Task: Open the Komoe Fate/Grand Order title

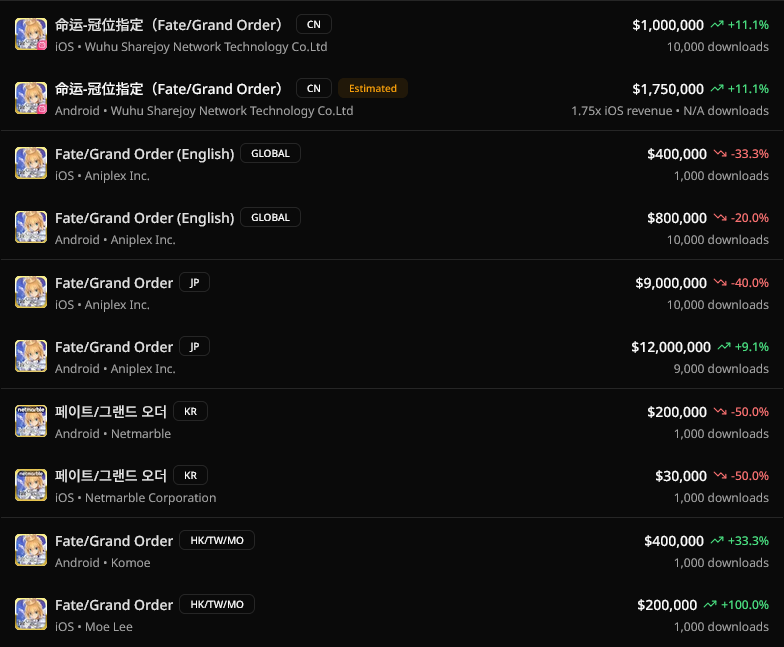Action: pyautogui.click(x=114, y=541)
